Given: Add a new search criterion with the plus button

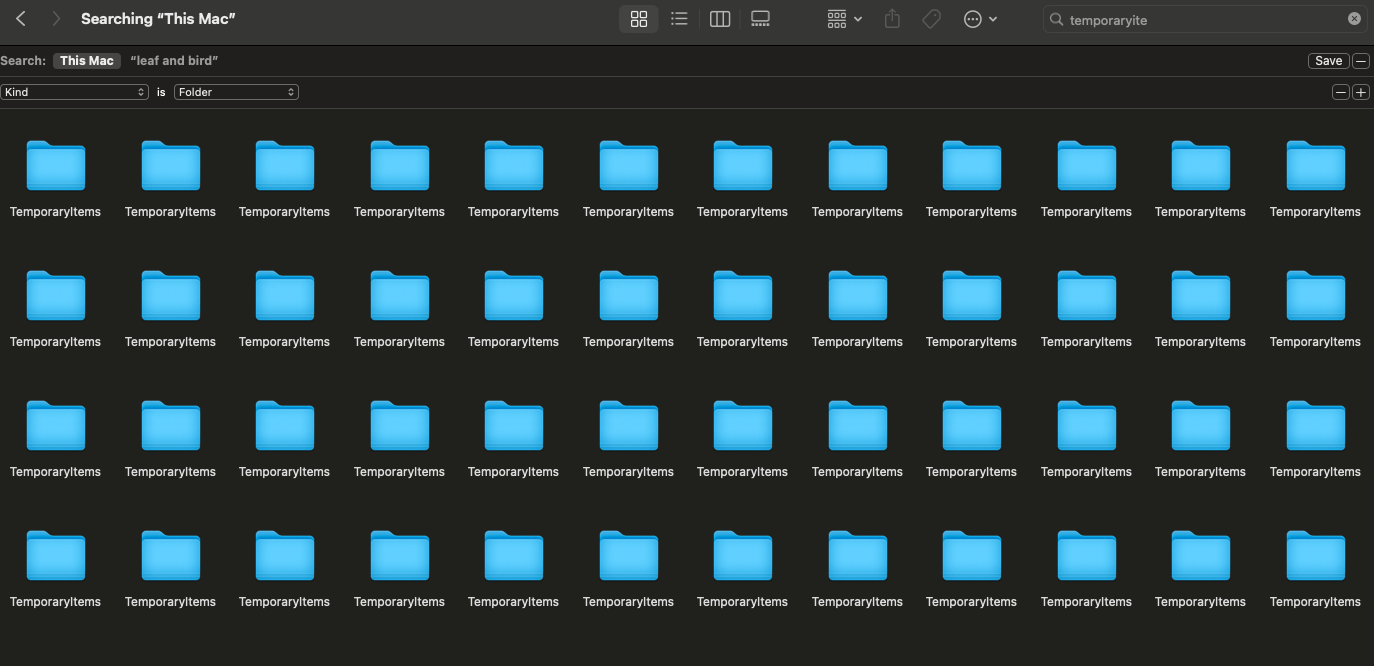Looking at the screenshot, I should 1361,91.
